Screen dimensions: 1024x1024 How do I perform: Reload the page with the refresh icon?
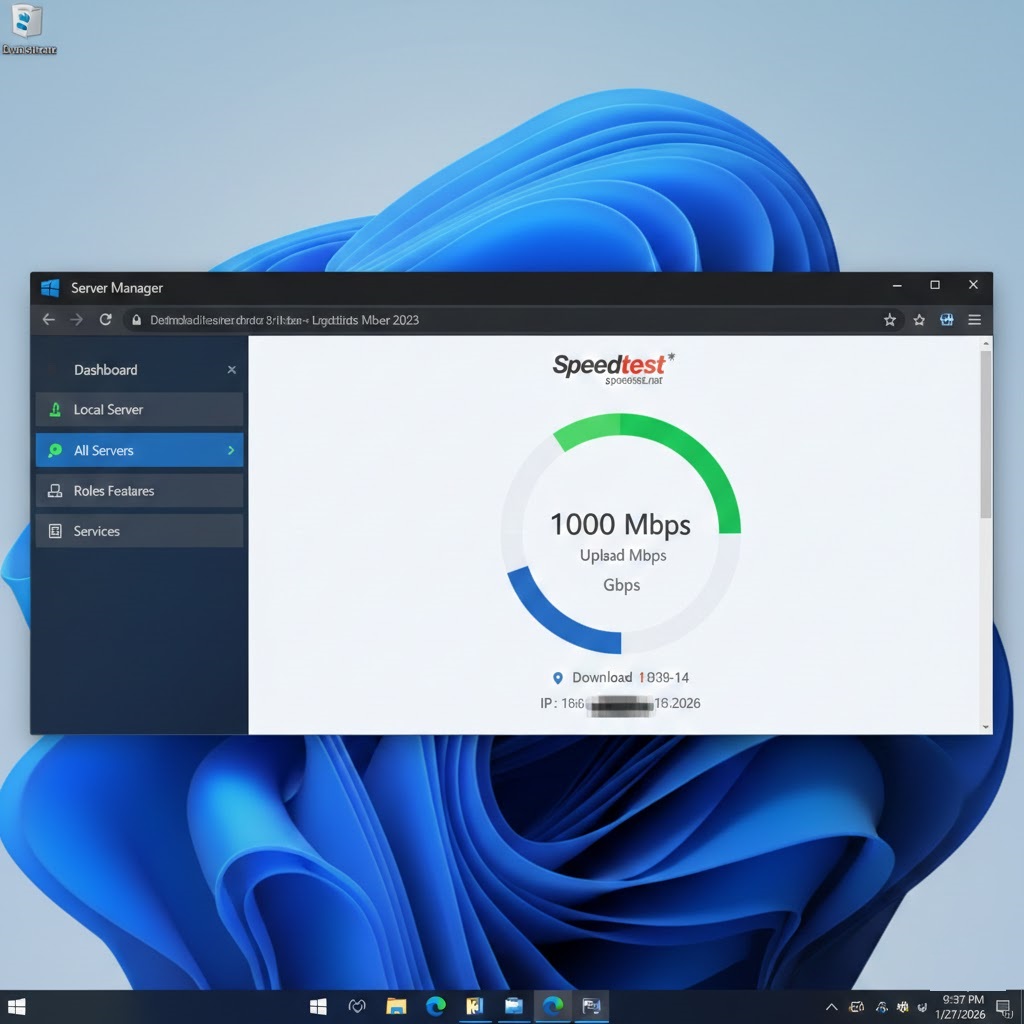[x=105, y=319]
